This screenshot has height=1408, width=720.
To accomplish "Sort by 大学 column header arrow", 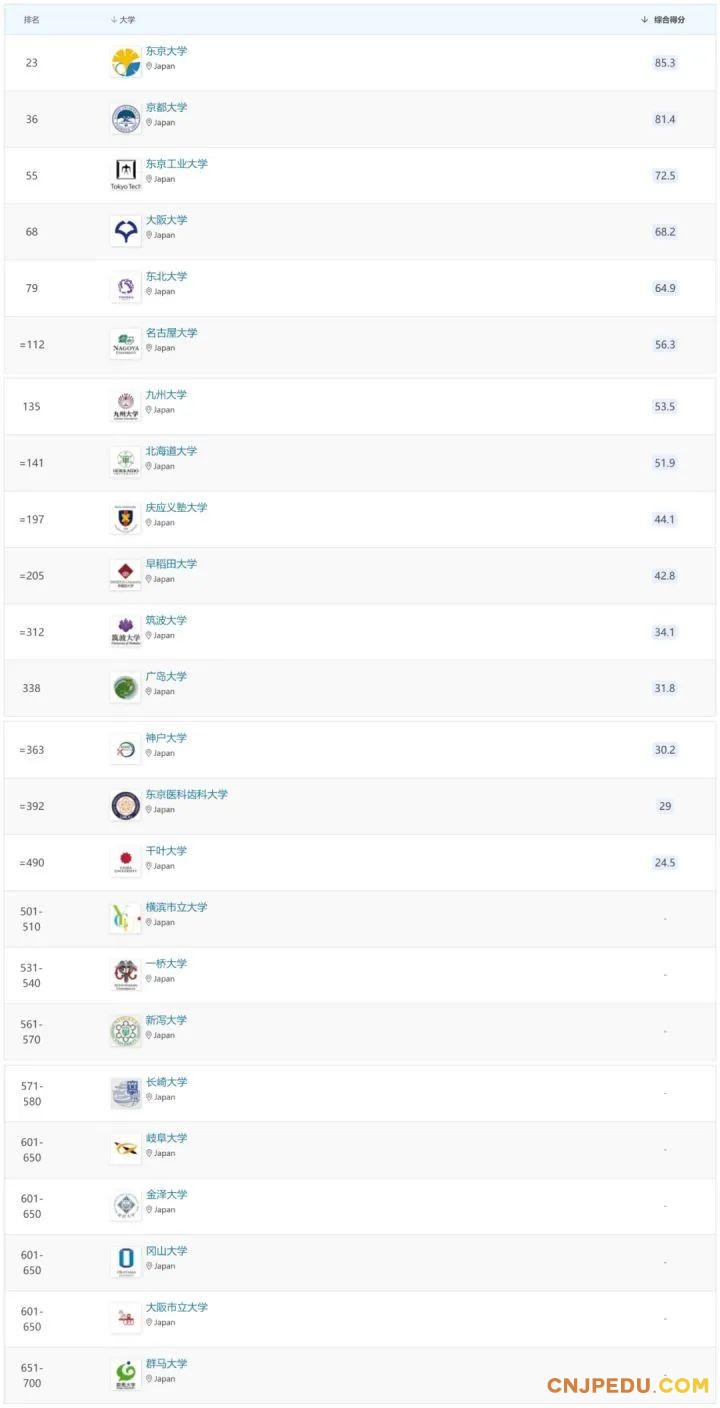I will coord(114,20).
